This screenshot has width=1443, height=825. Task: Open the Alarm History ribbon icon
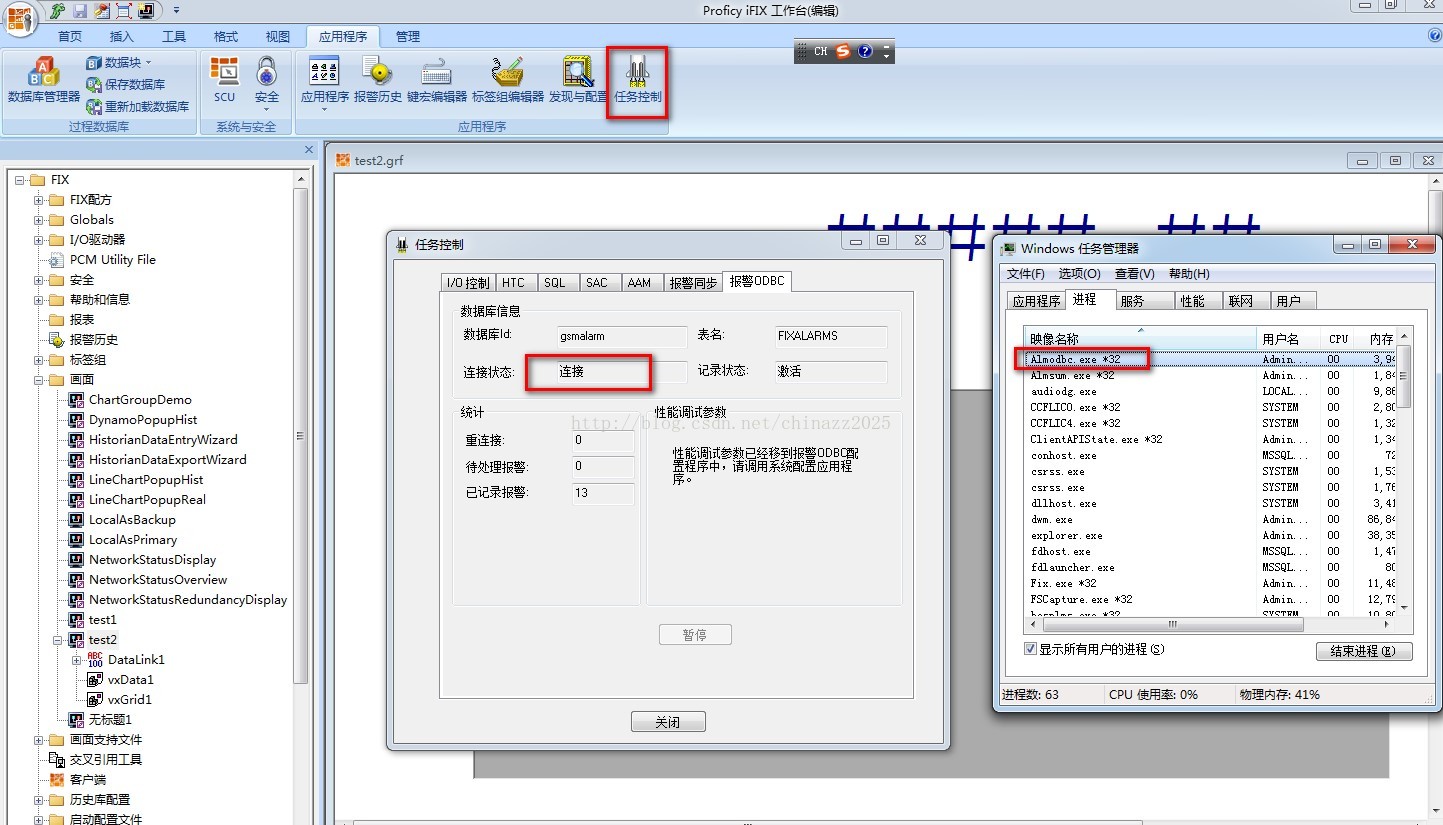tap(378, 78)
